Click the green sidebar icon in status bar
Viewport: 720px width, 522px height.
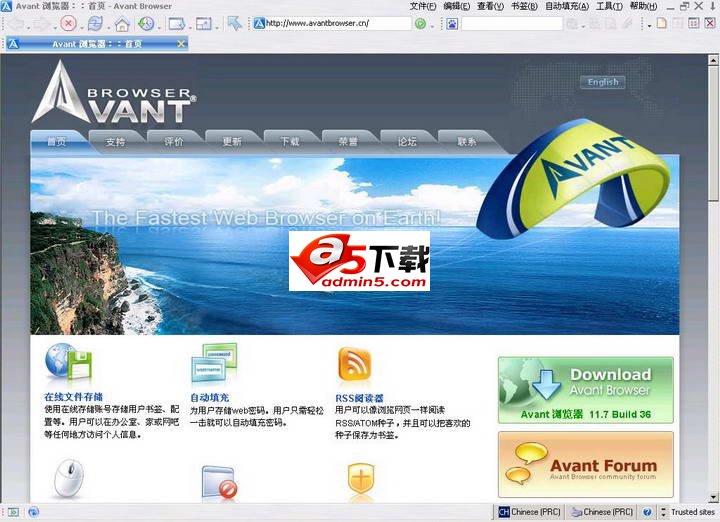click(x=14, y=512)
